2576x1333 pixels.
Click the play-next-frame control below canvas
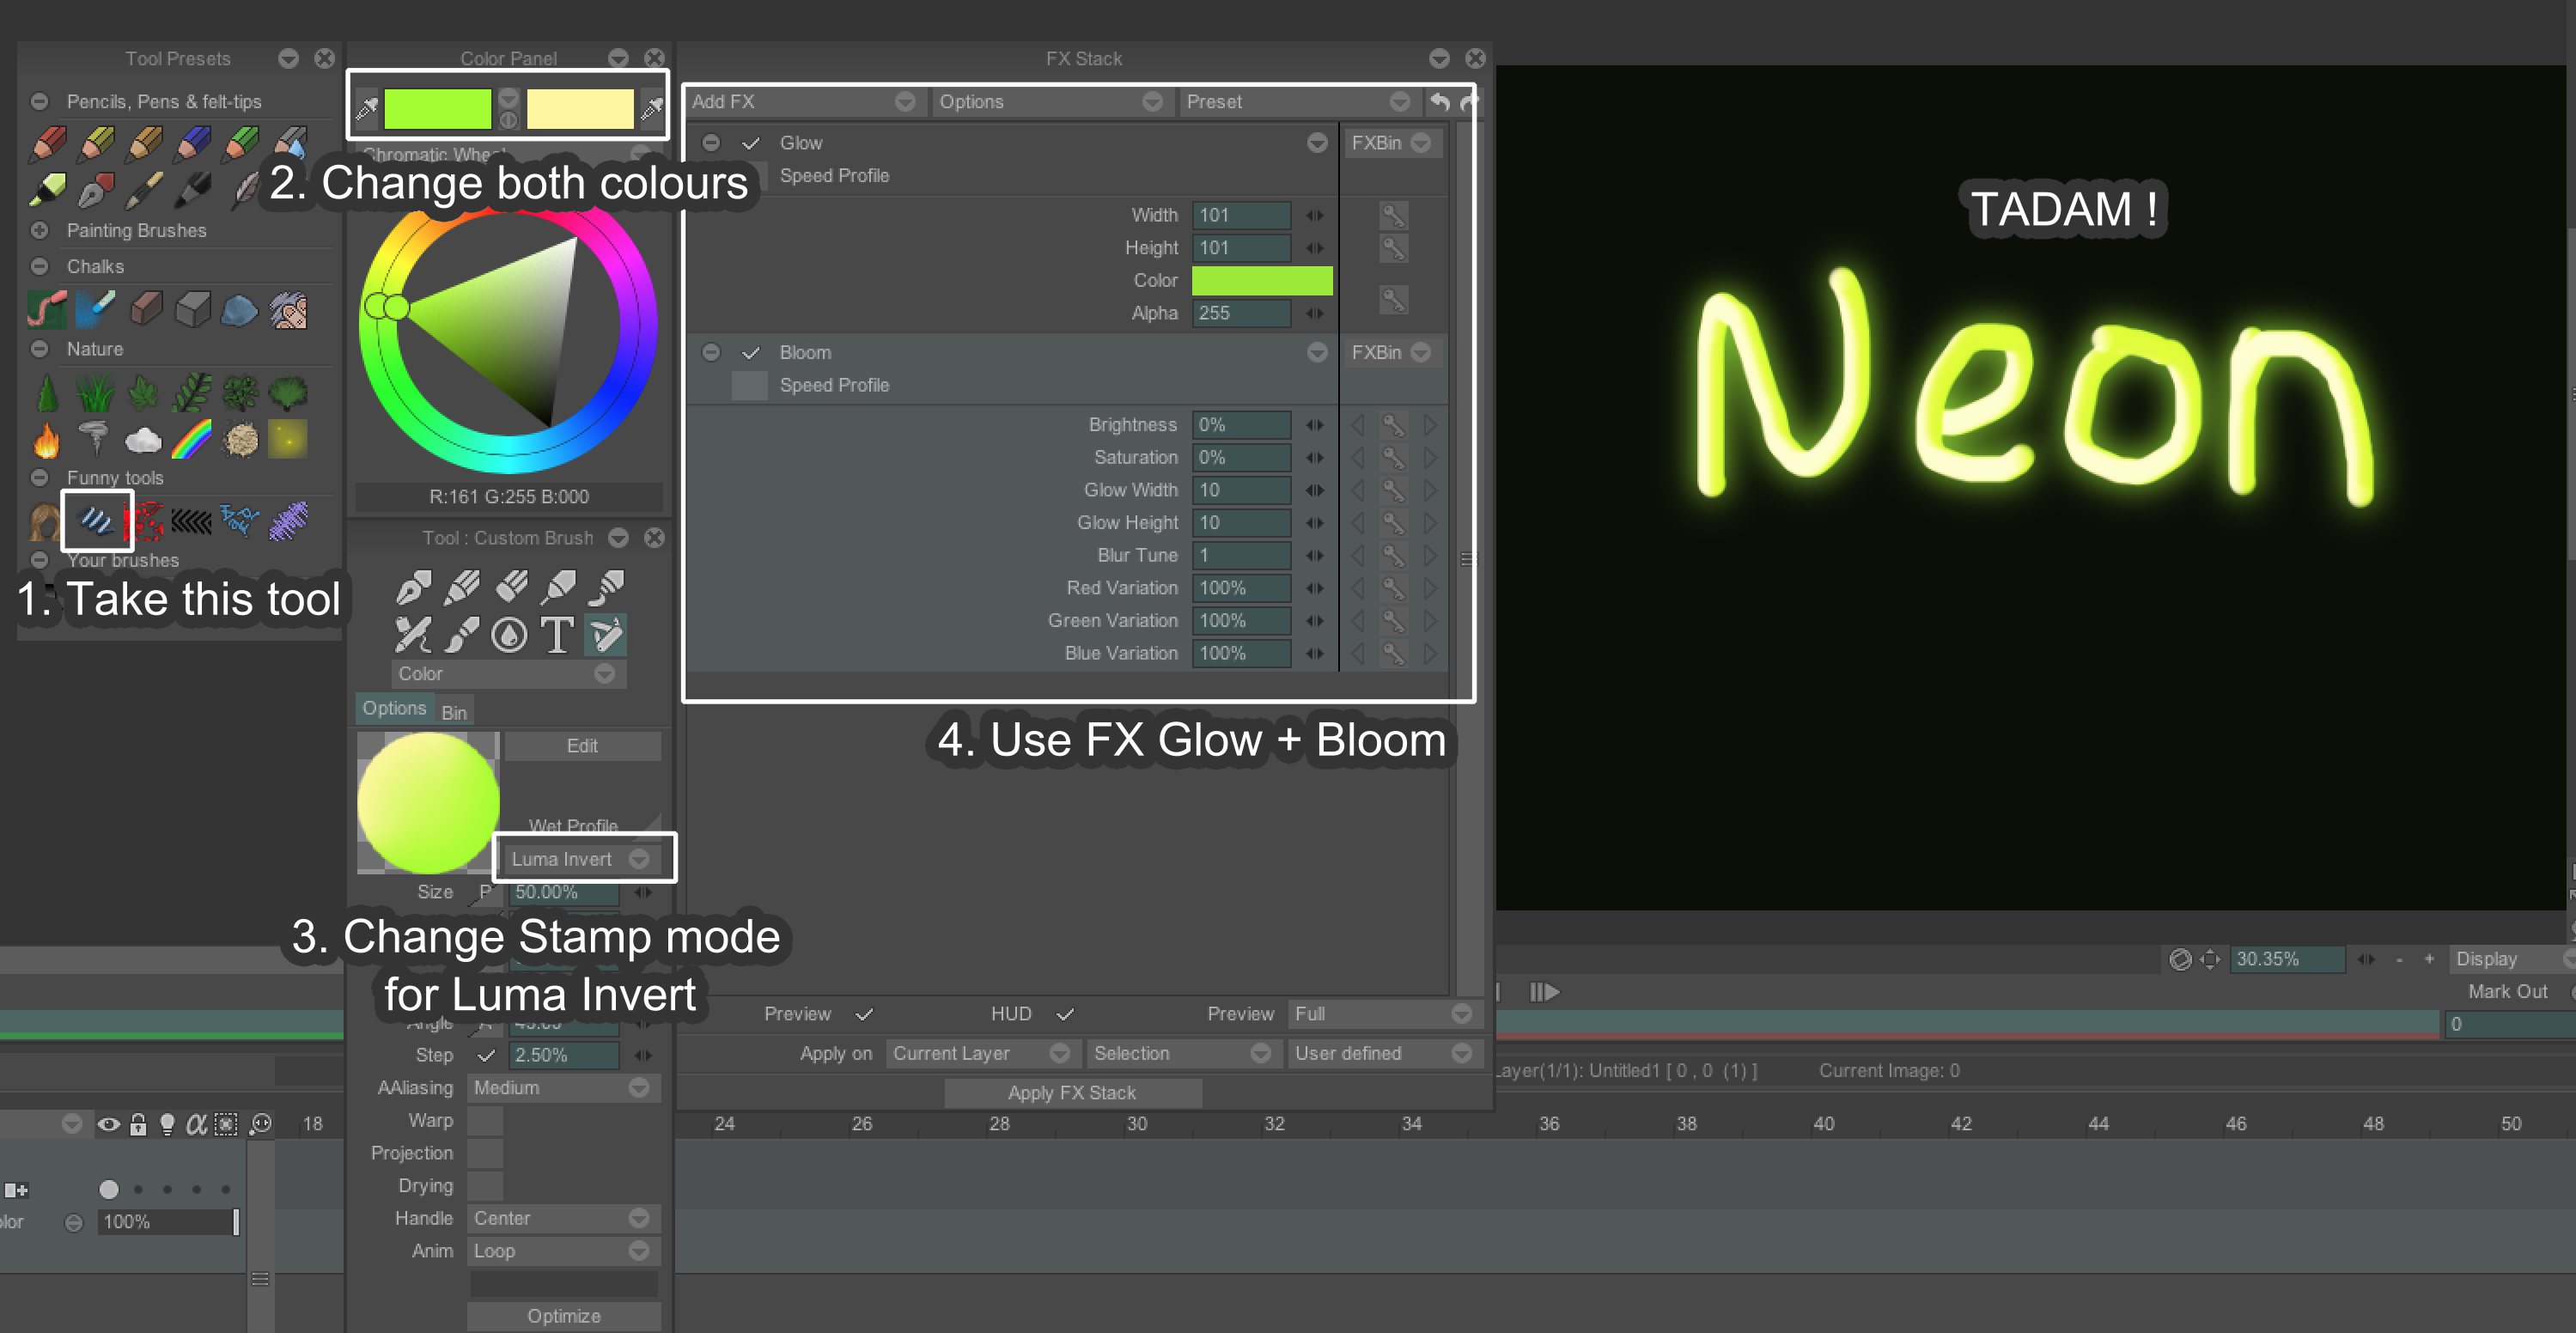tap(1544, 992)
